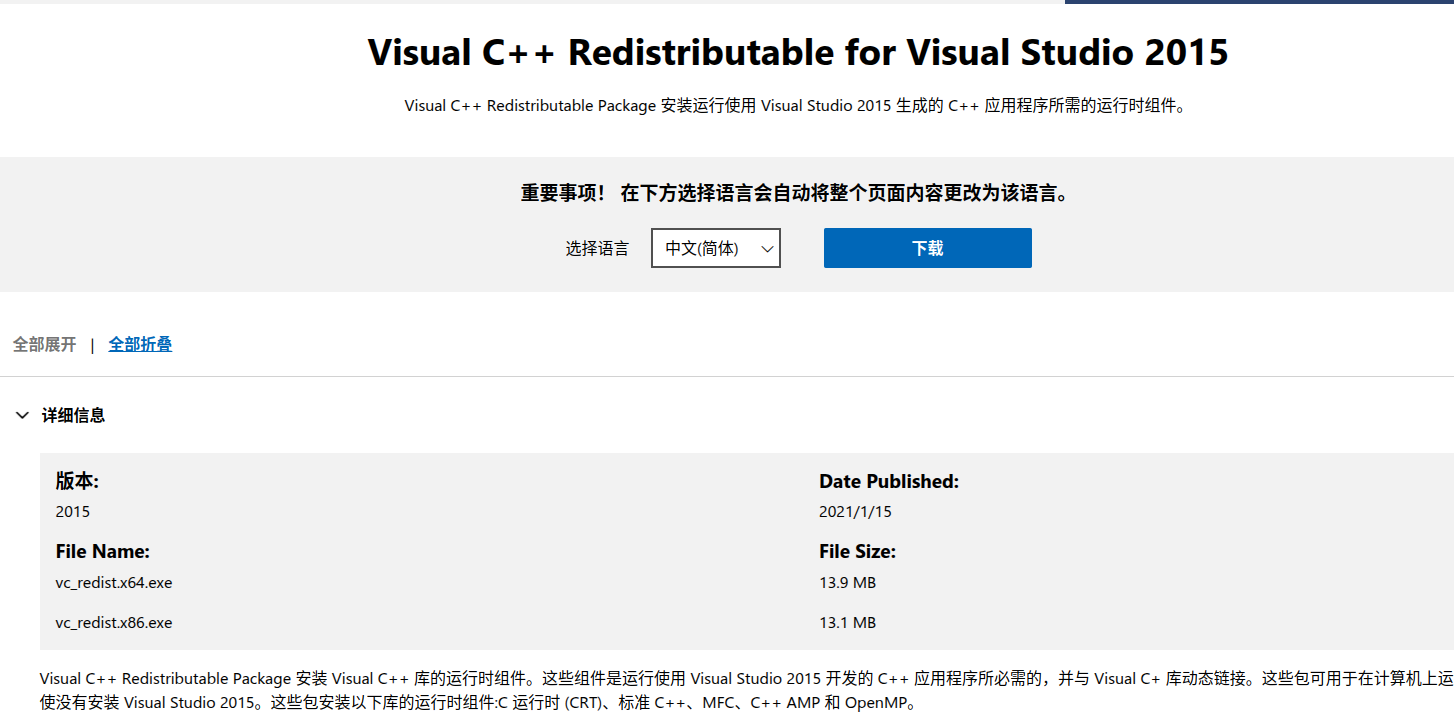The image size is (1454, 714).
Task: Click the 全部折叠 collapse all link
Action: click(x=140, y=344)
